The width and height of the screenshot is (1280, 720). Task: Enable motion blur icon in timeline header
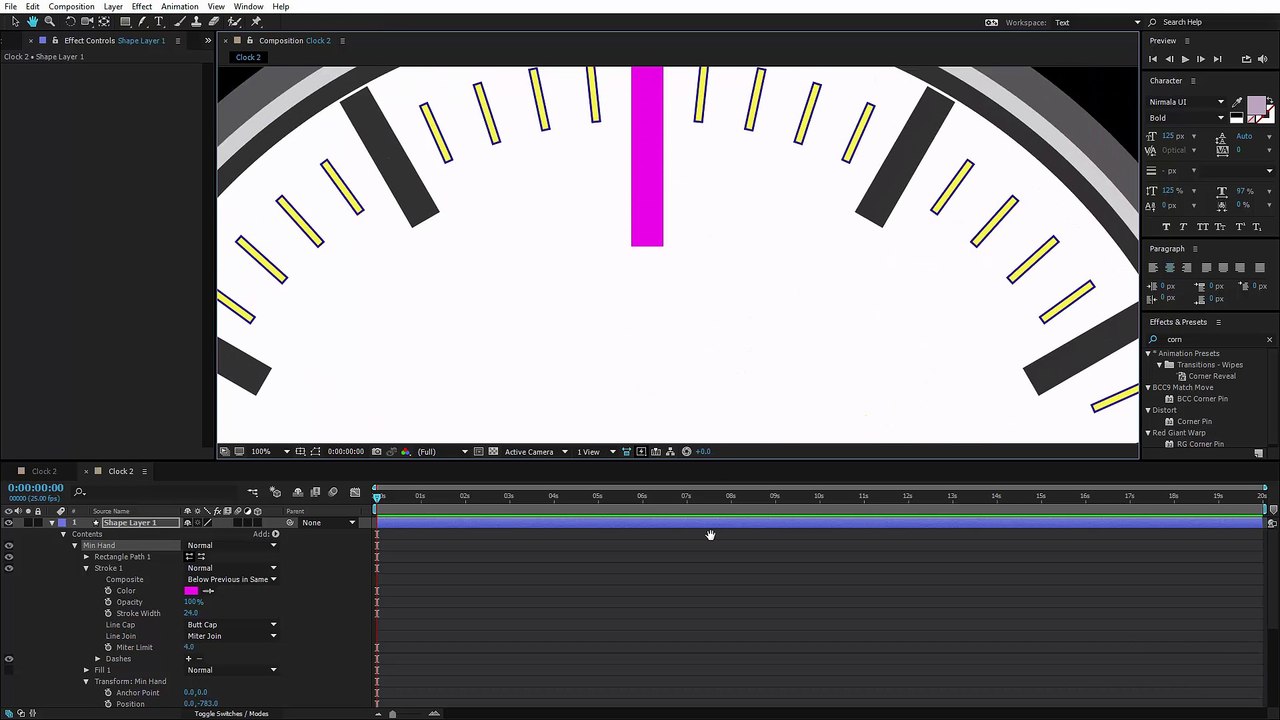333,492
